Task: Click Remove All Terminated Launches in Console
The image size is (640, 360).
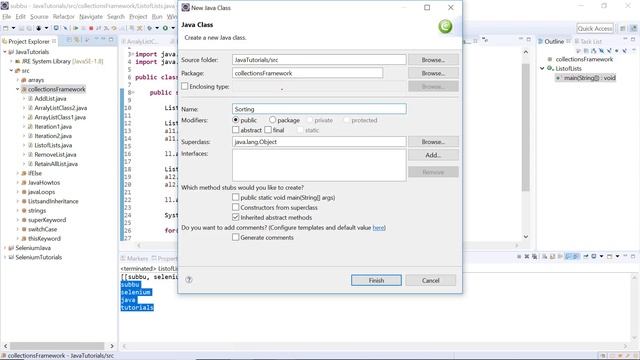Action: point(535,256)
